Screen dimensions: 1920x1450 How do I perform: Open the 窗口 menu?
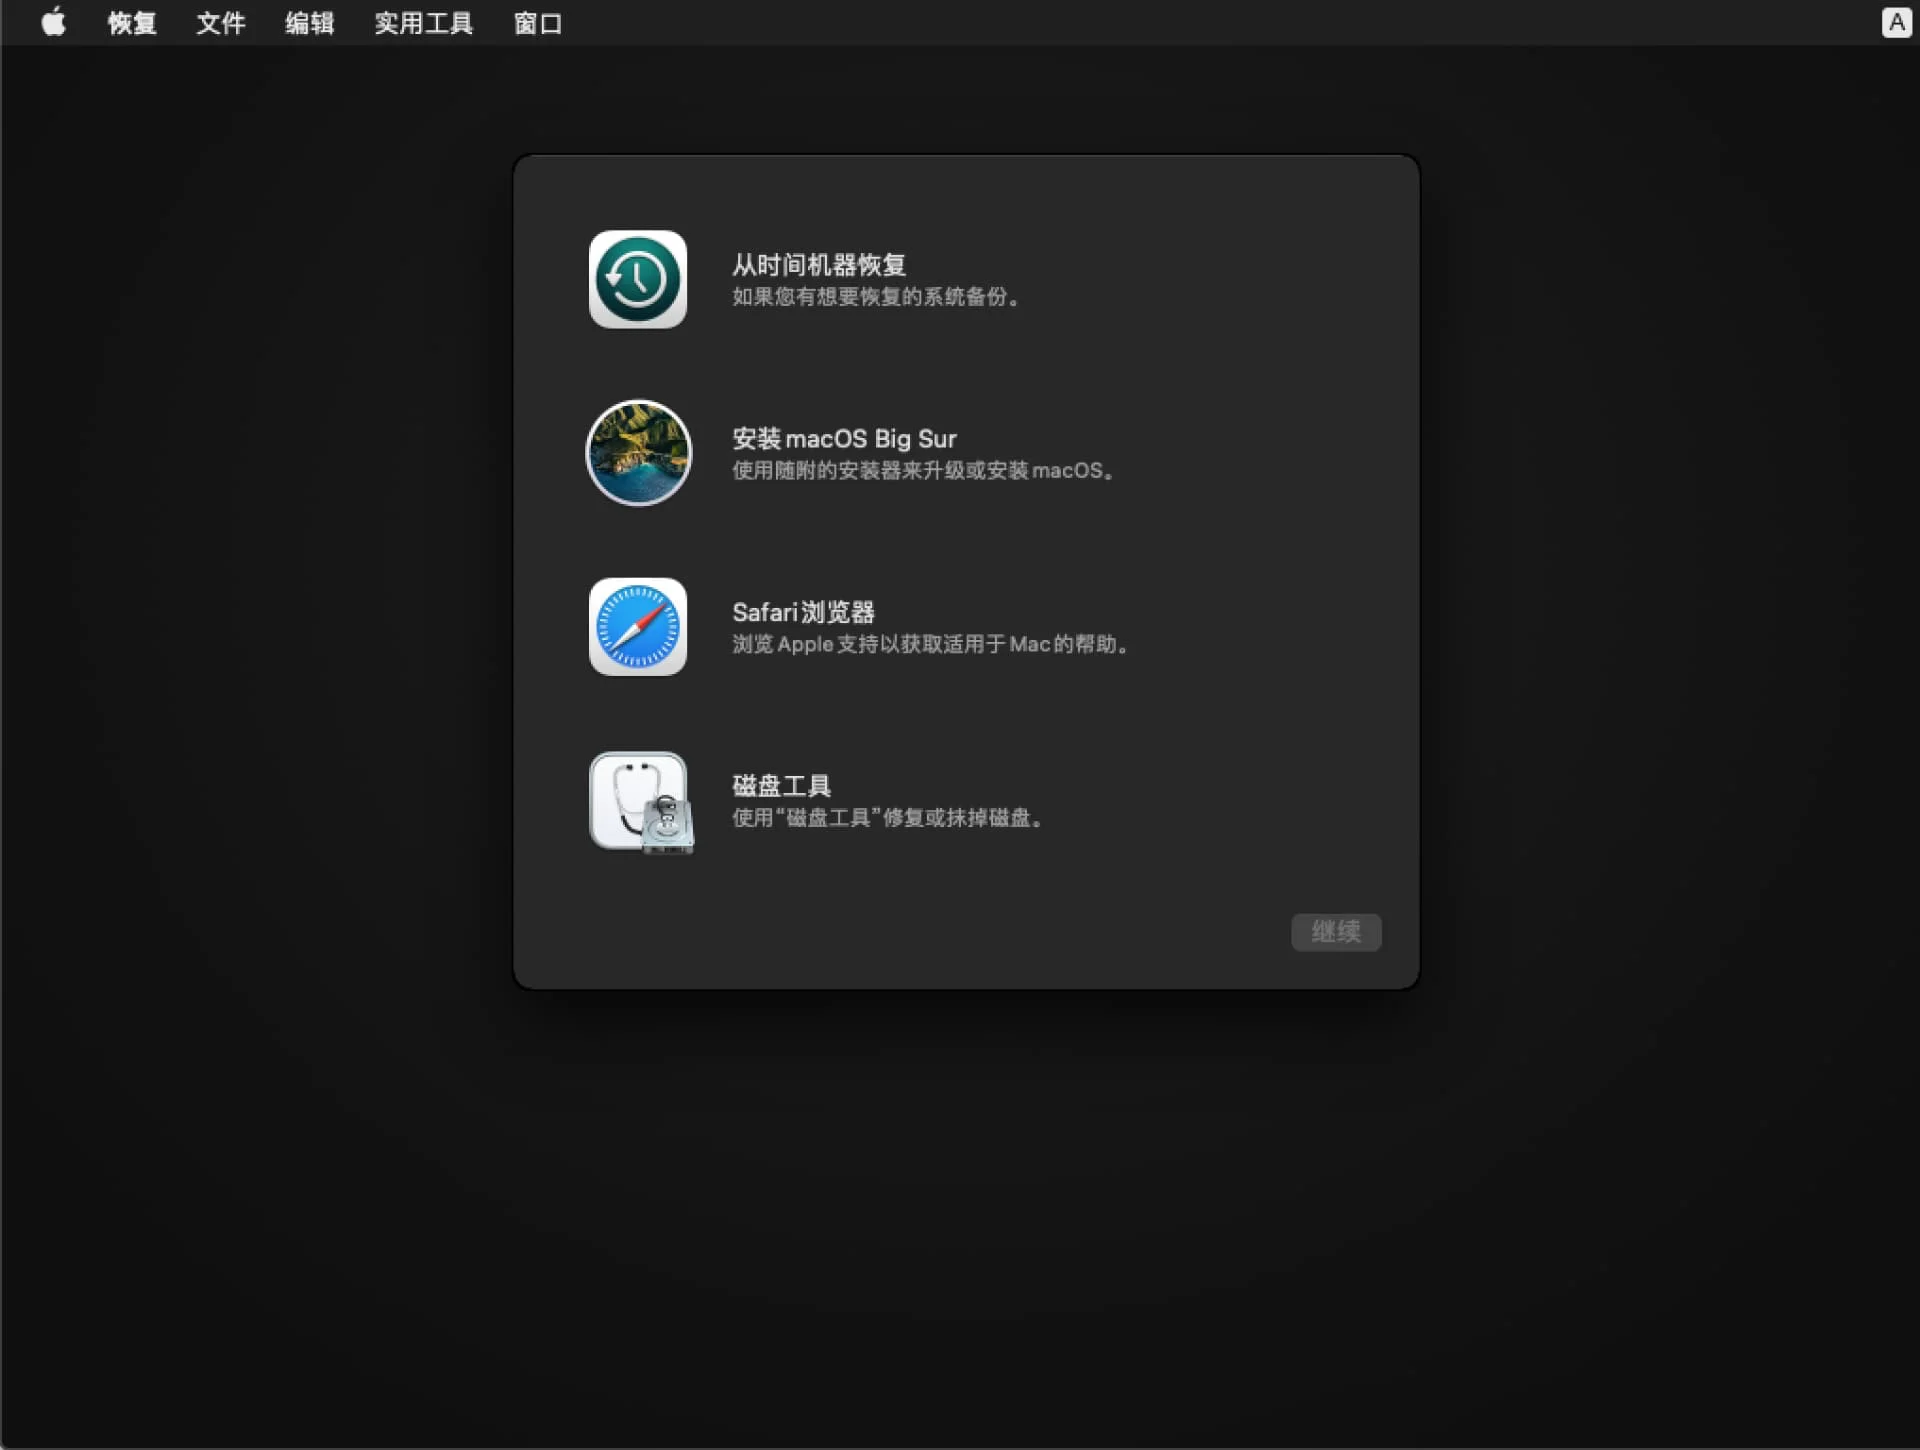click(537, 22)
